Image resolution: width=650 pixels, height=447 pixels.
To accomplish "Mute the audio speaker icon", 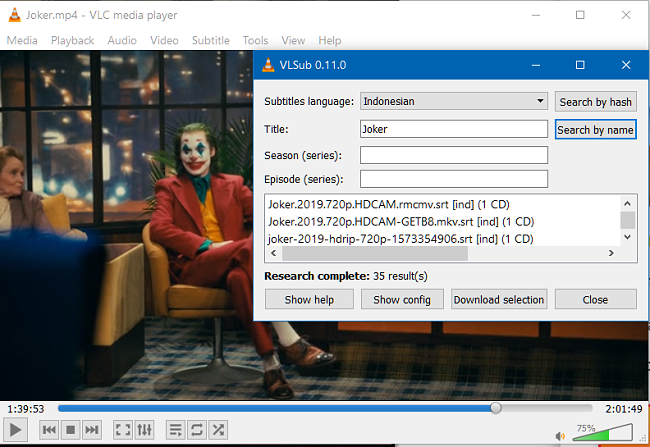I will click(x=560, y=436).
